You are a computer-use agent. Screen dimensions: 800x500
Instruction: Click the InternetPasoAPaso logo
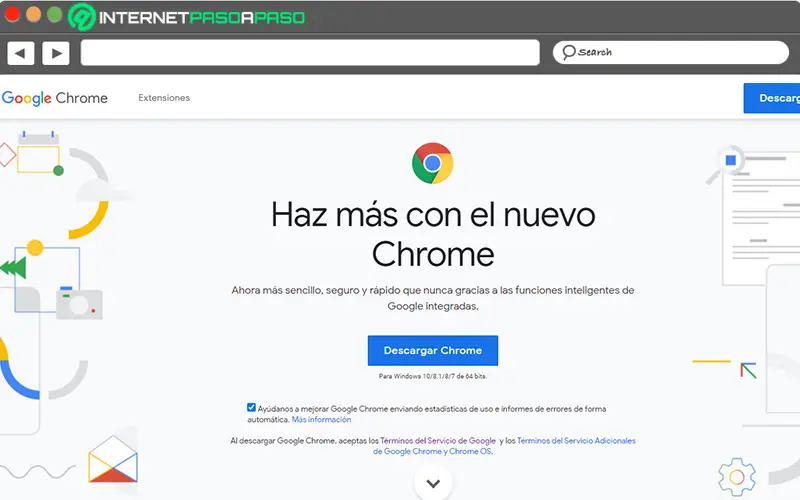pyautogui.click(x=186, y=17)
